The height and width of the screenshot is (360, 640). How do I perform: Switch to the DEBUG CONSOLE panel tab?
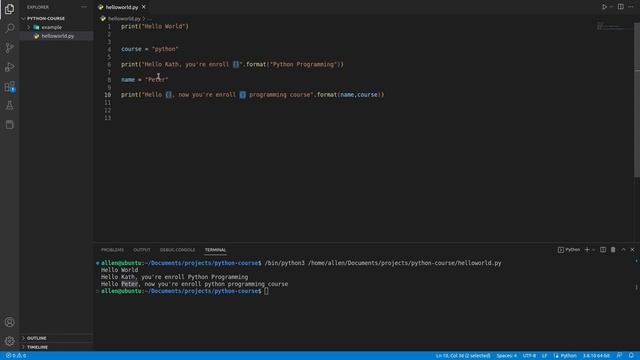(177, 250)
